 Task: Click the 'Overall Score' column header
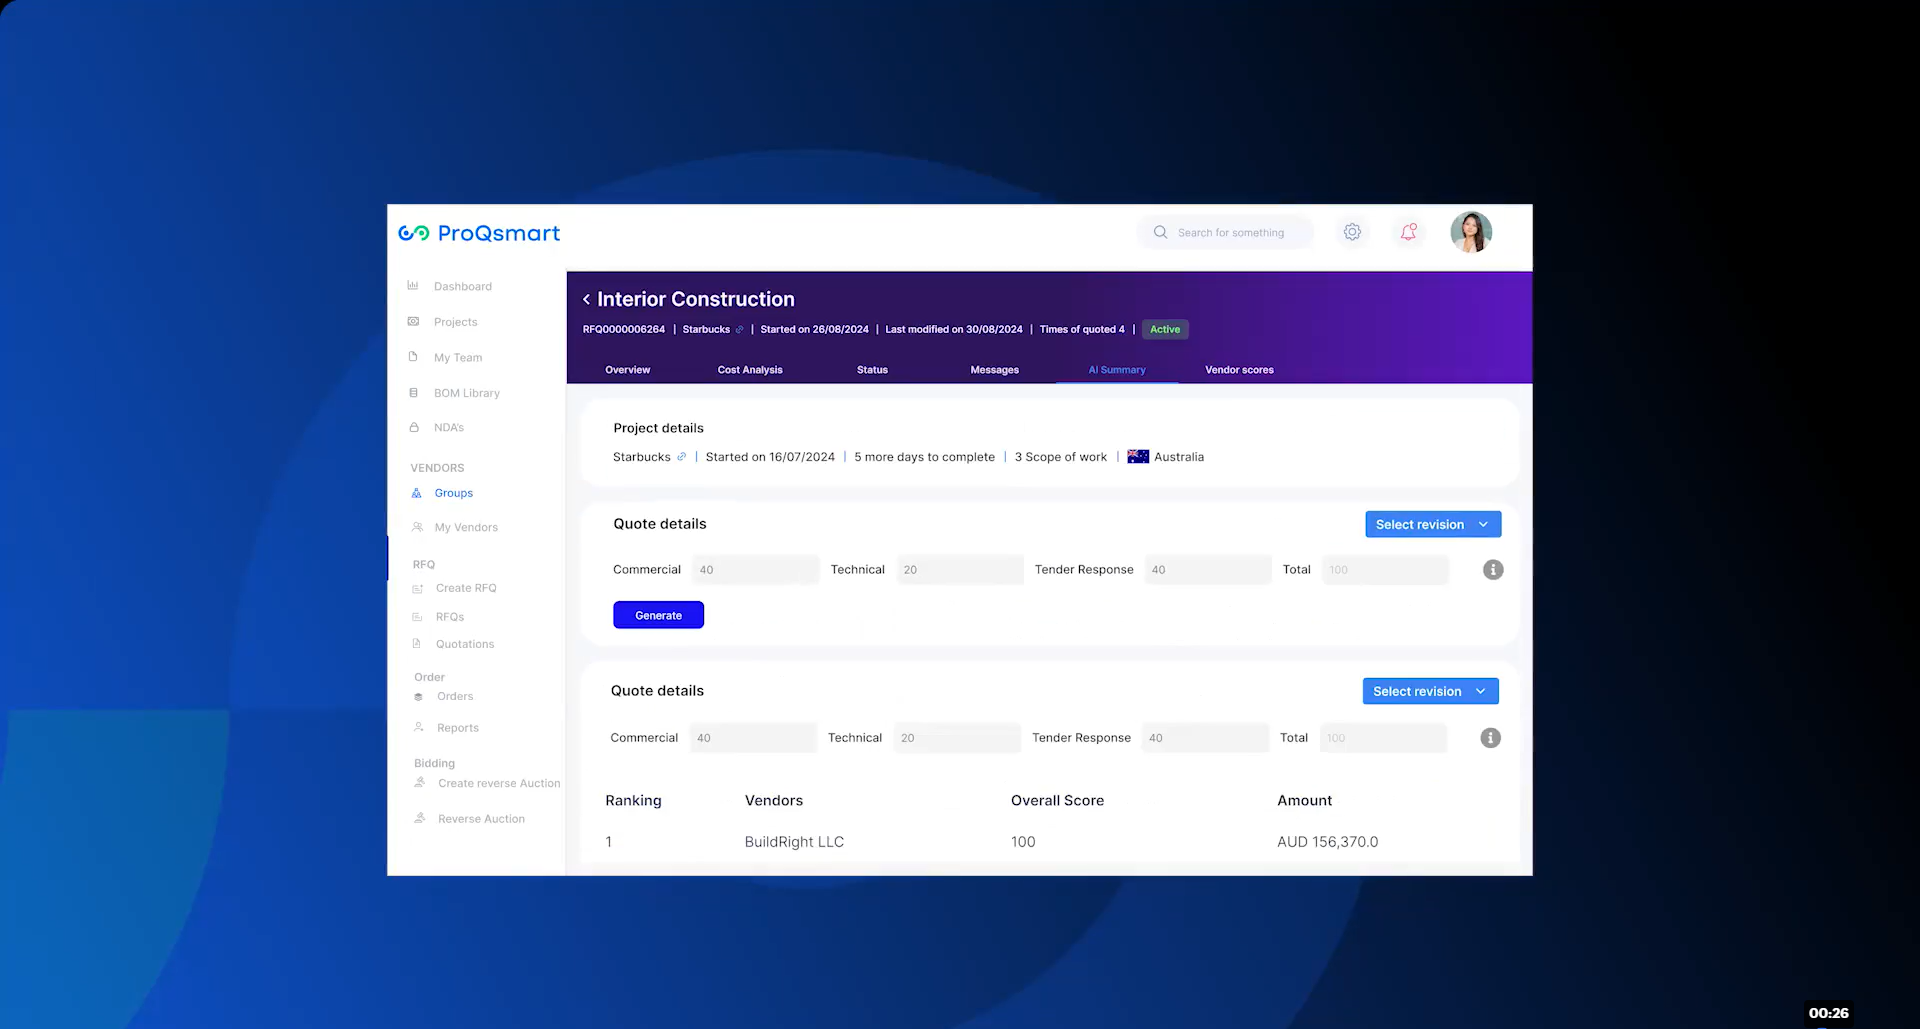coord(1057,801)
